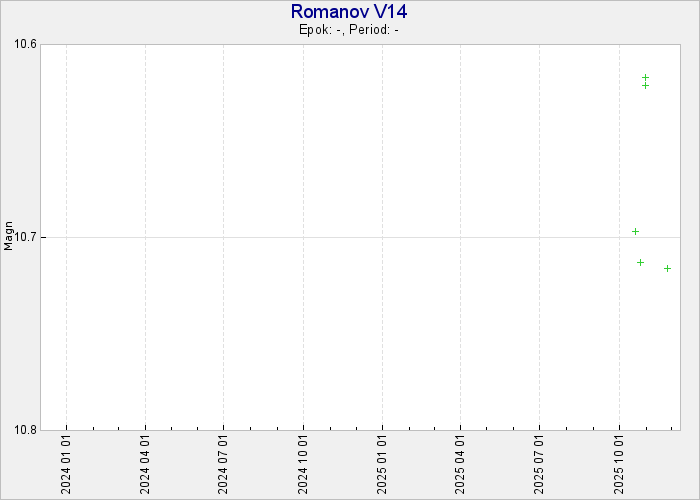Select the 2024 07 01 date label

point(223,465)
